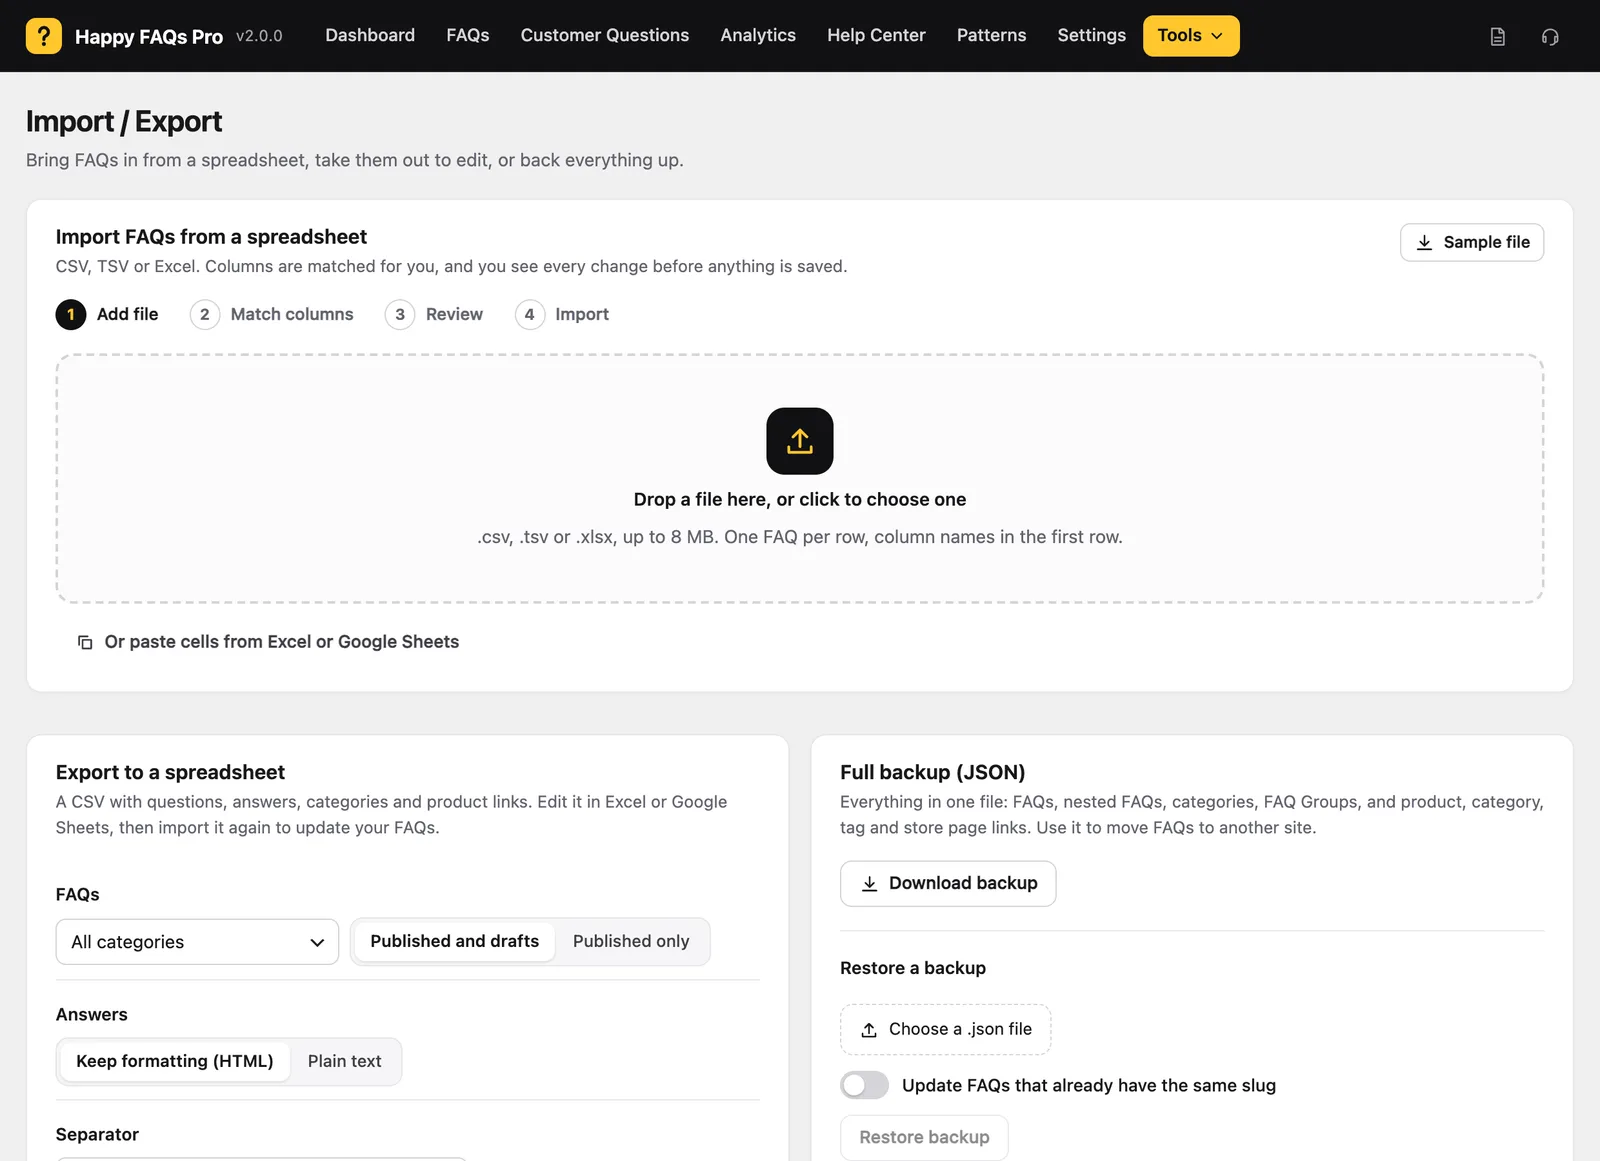The width and height of the screenshot is (1600, 1161).
Task: Click step 3 Review circle
Action: click(400, 314)
